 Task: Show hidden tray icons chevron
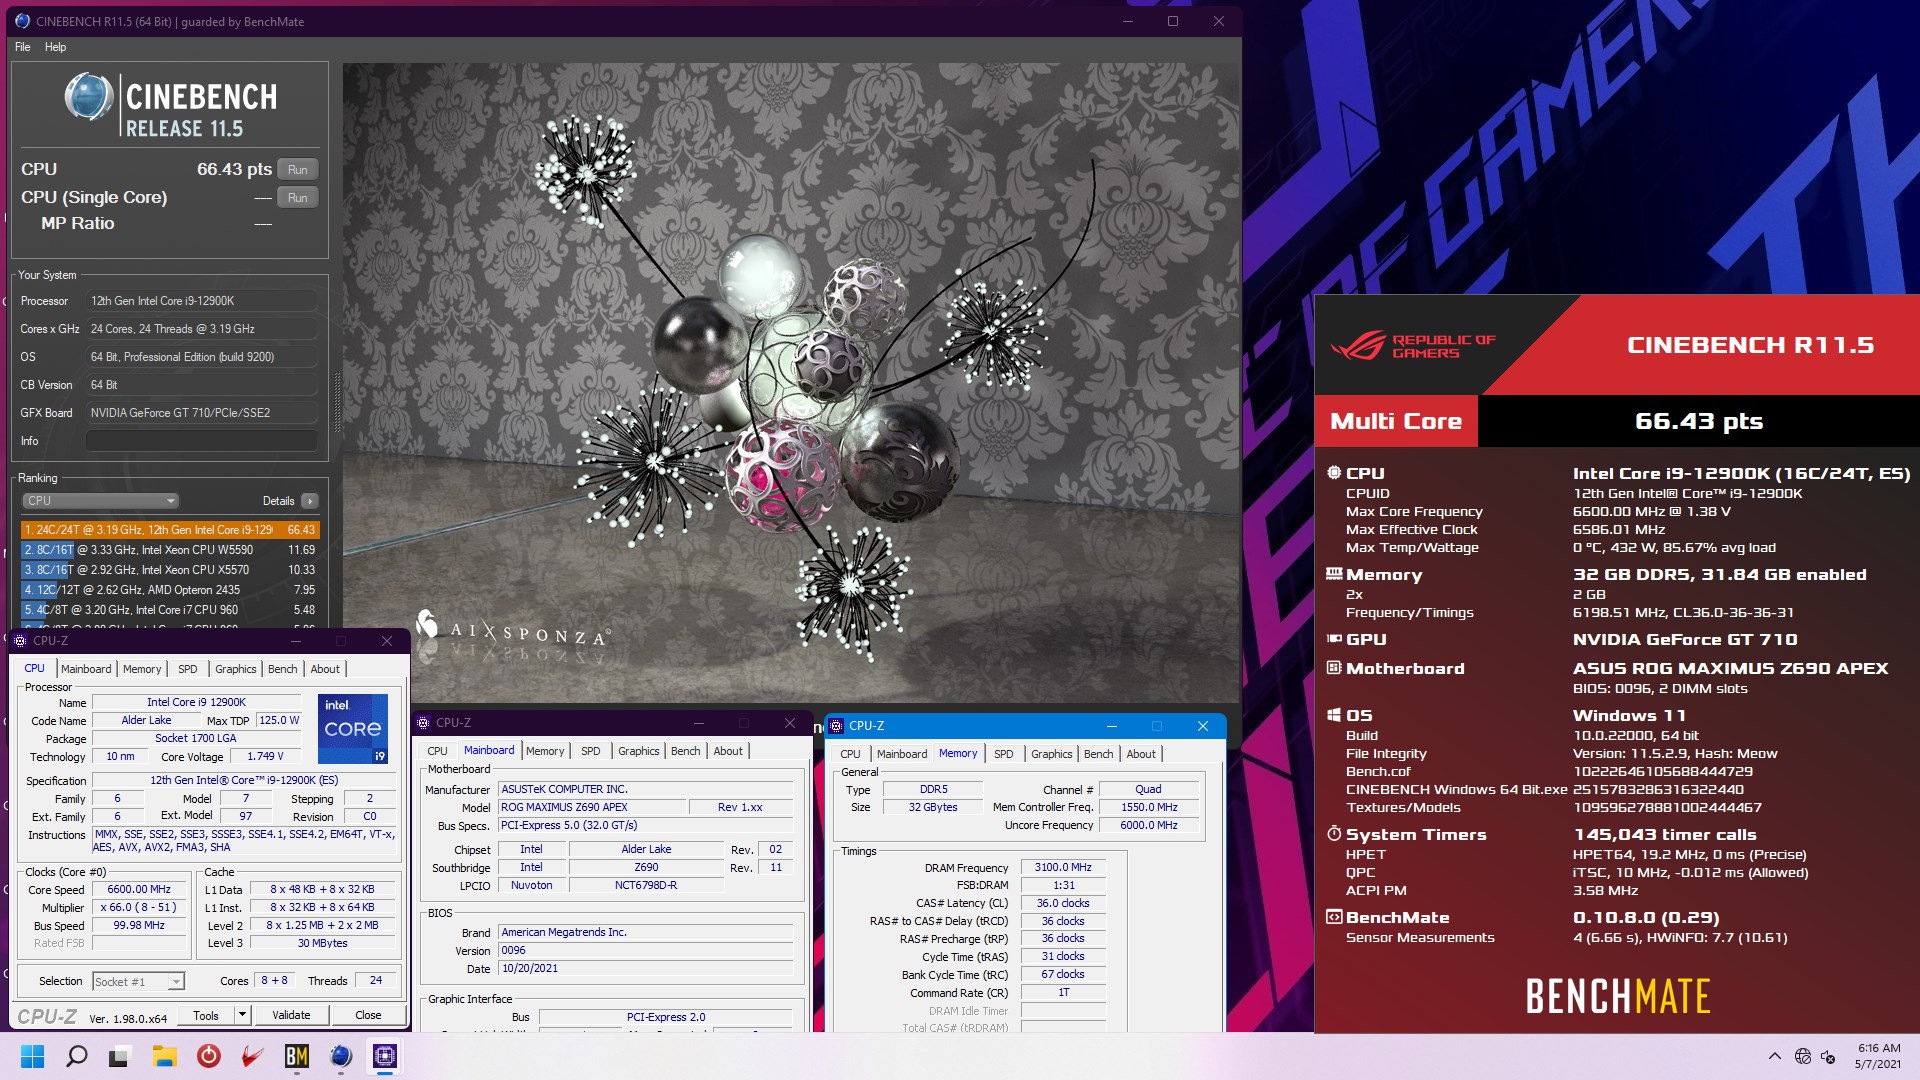[x=1774, y=1056]
